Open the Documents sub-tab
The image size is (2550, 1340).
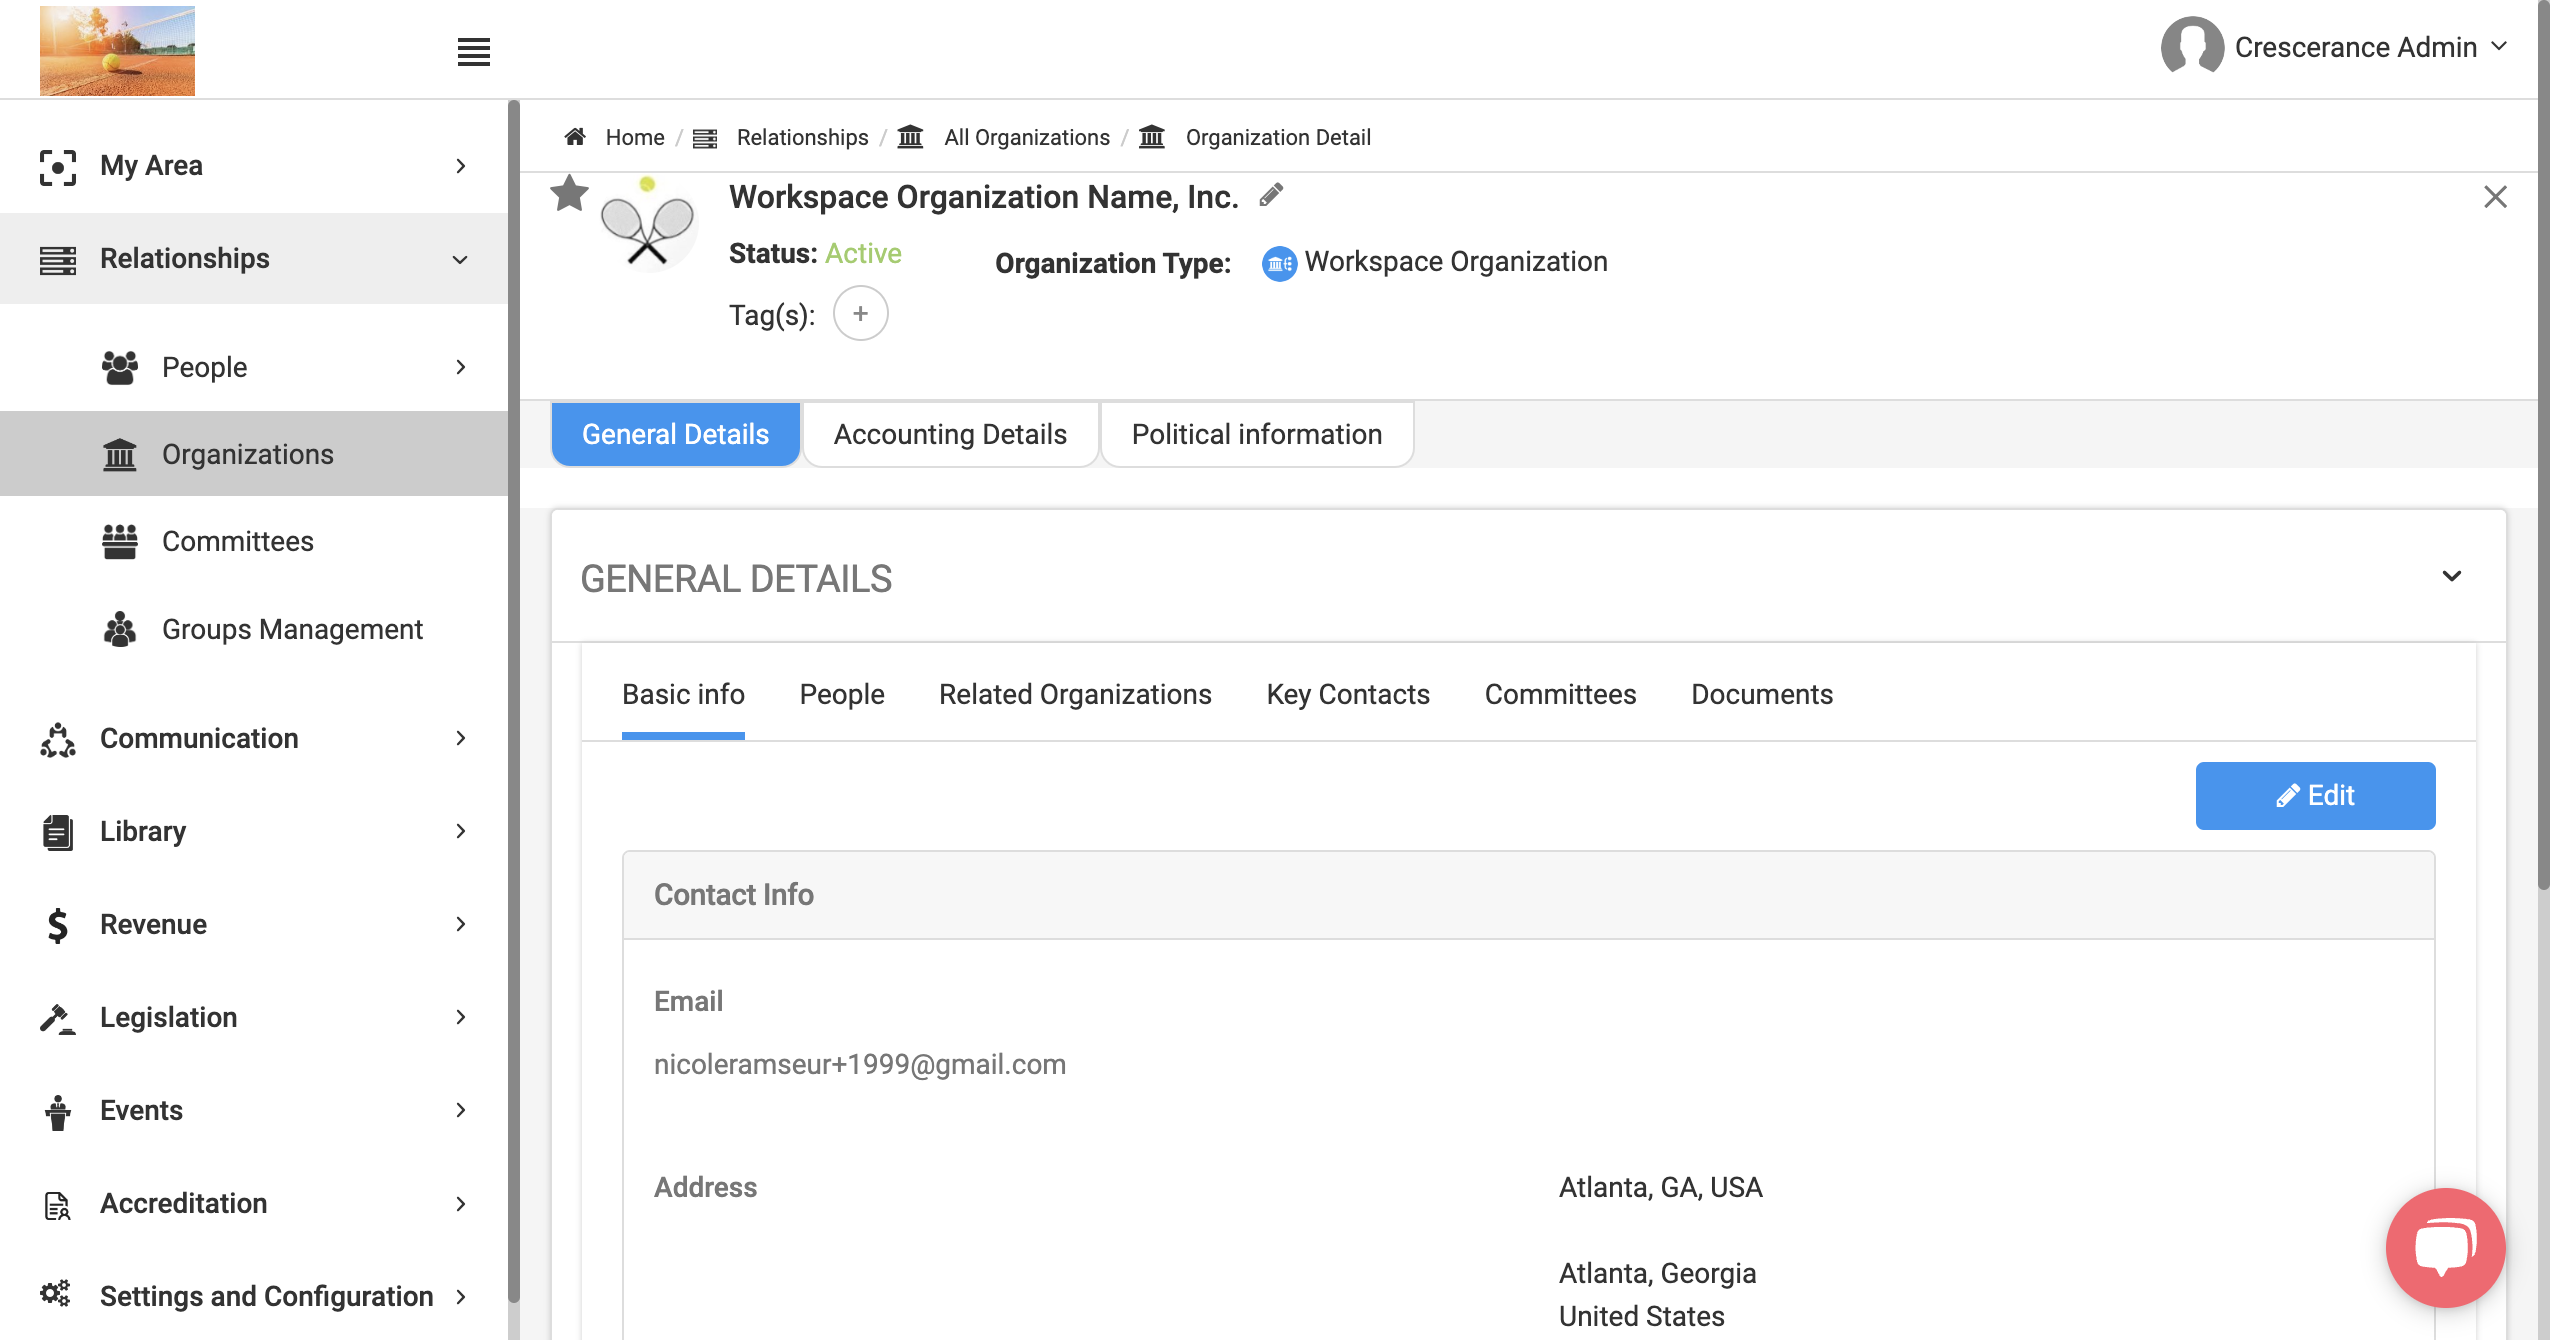[x=1762, y=695]
